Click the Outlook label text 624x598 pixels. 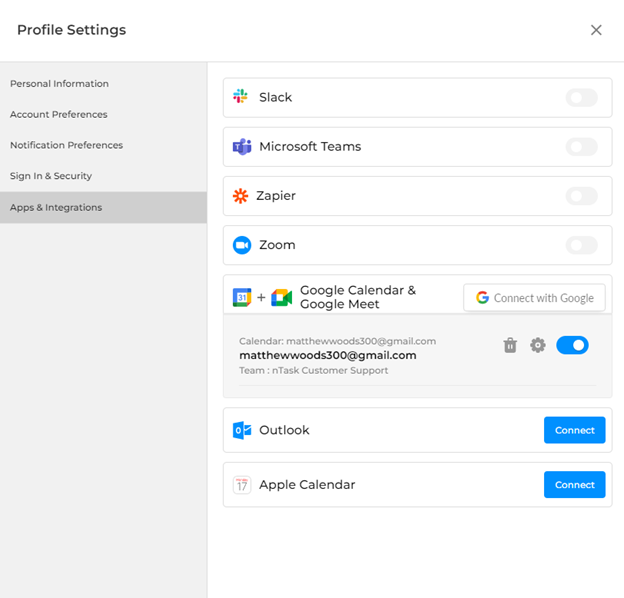(284, 430)
